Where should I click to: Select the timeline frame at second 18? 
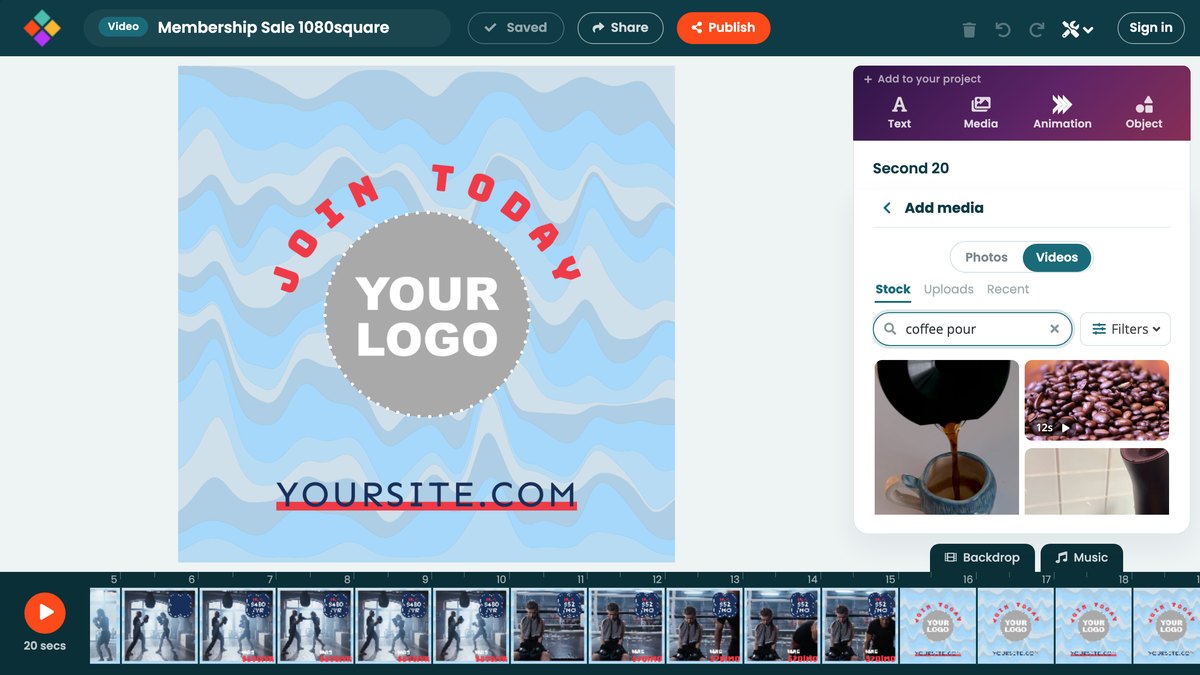(1094, 625)
